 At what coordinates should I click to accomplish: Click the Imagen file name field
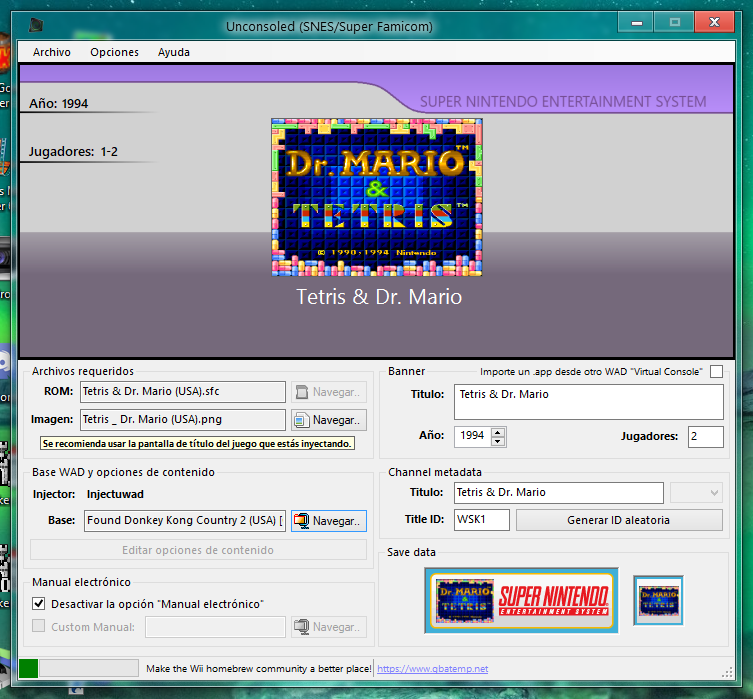(183, 420)
